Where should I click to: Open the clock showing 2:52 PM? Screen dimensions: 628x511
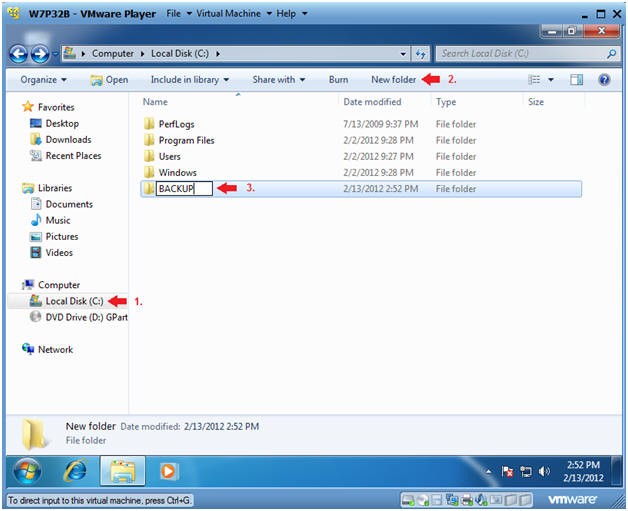coord(583,471)
